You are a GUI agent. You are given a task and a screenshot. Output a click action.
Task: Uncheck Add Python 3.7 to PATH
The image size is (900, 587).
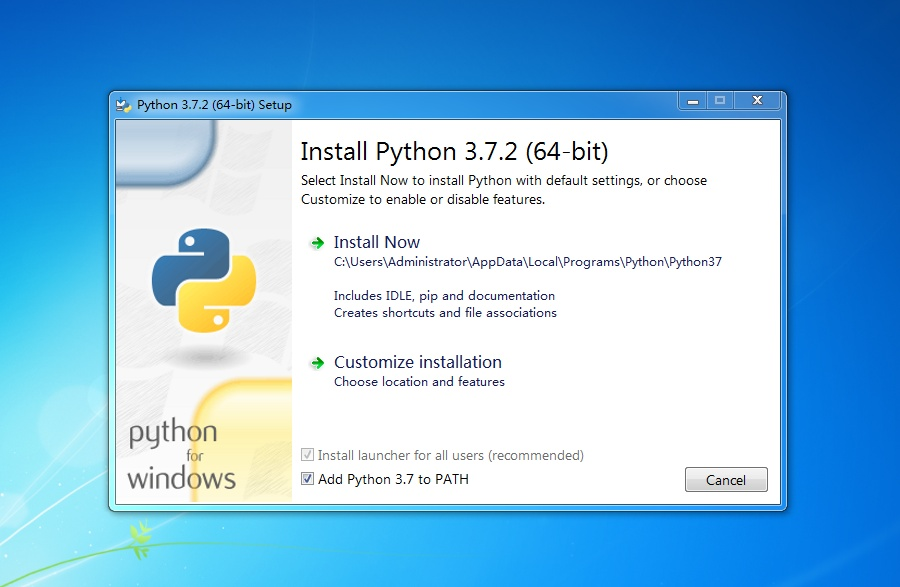(307, 479)
